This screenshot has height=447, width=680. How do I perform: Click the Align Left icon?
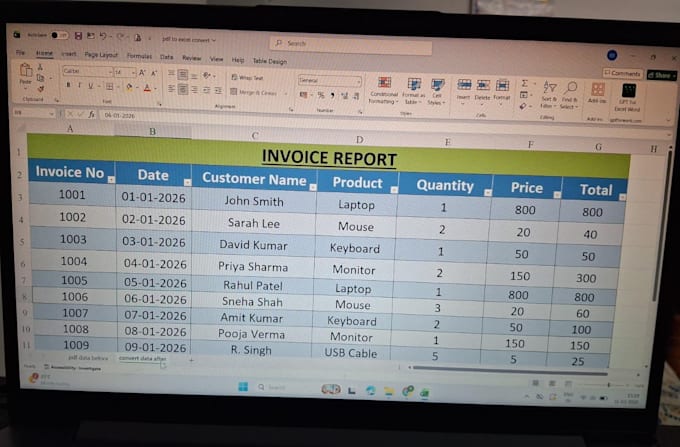coord(171,89)
